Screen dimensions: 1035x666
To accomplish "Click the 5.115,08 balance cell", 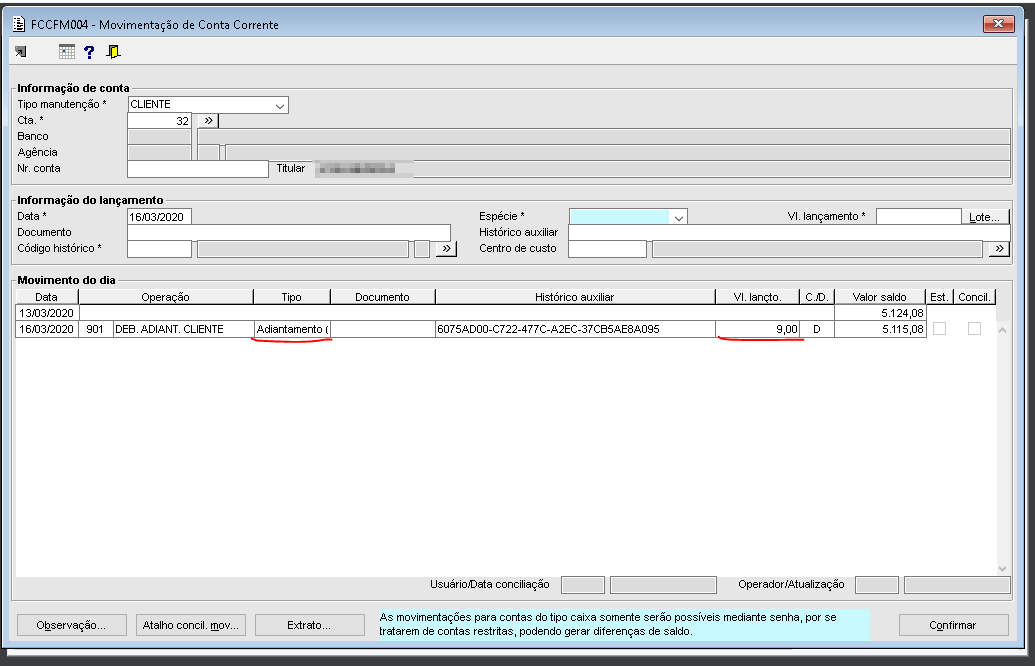I will click(880, 329).
